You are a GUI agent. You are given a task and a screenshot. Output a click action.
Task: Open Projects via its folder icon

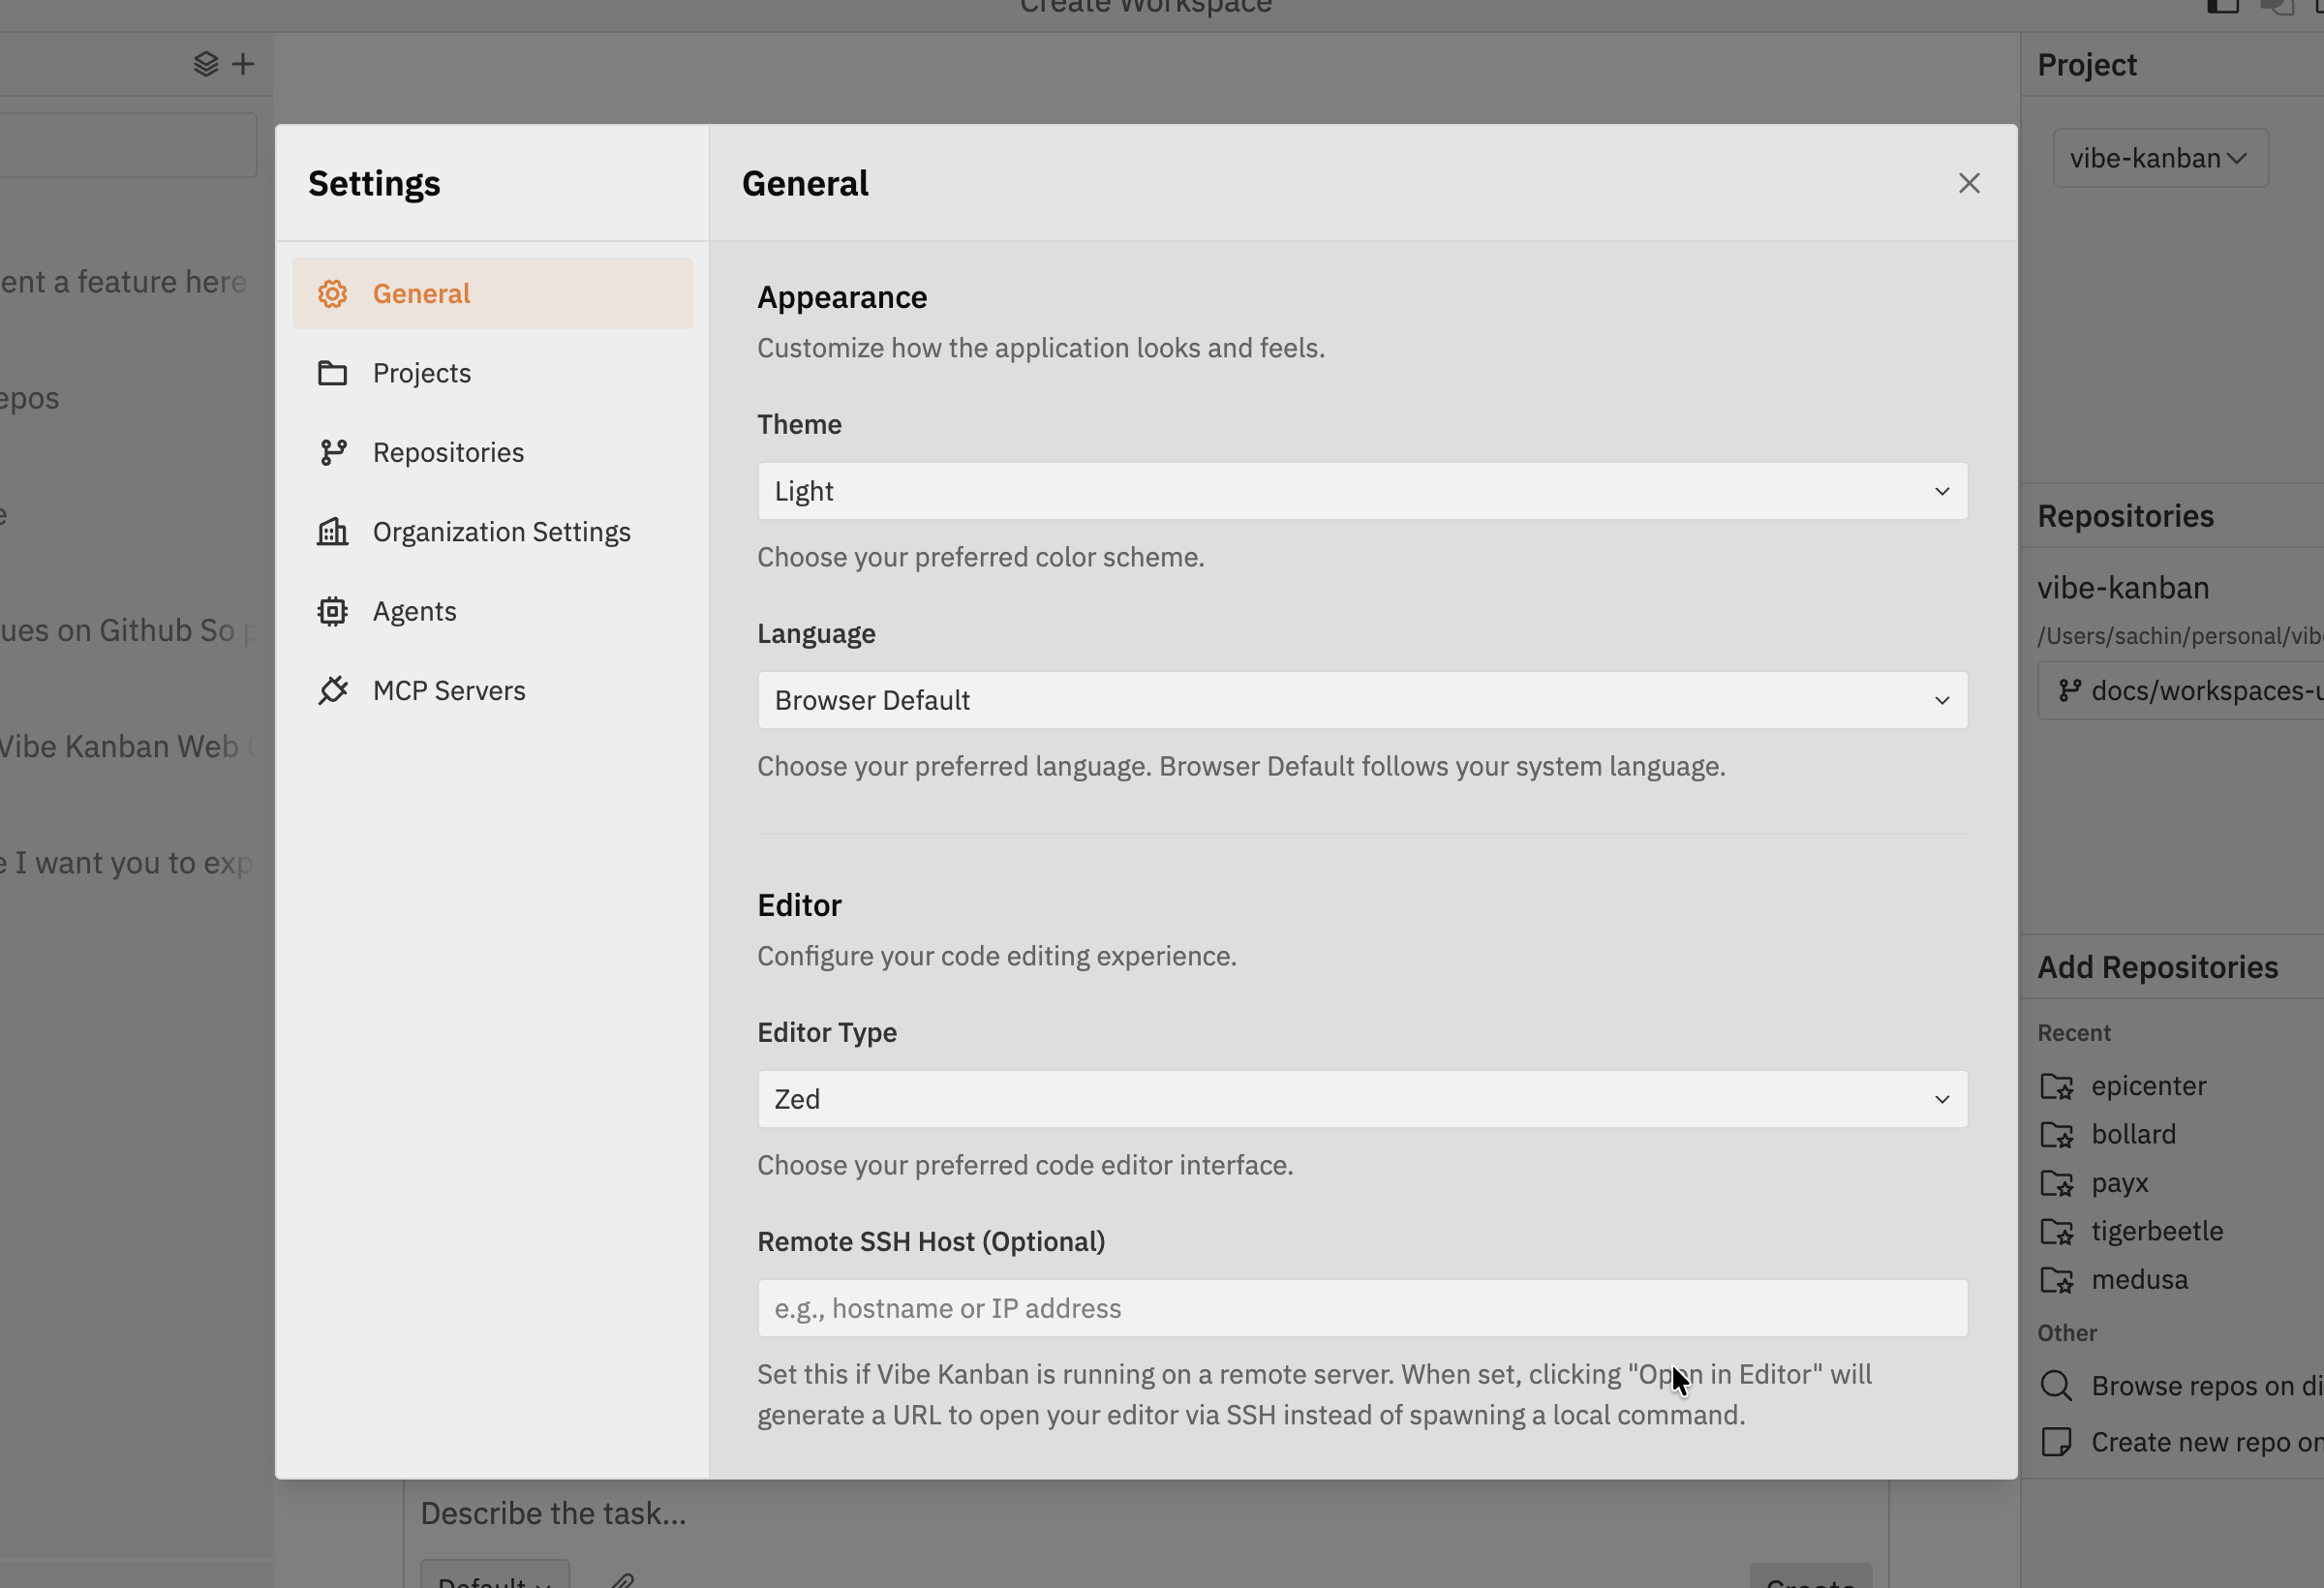(332, 372)
